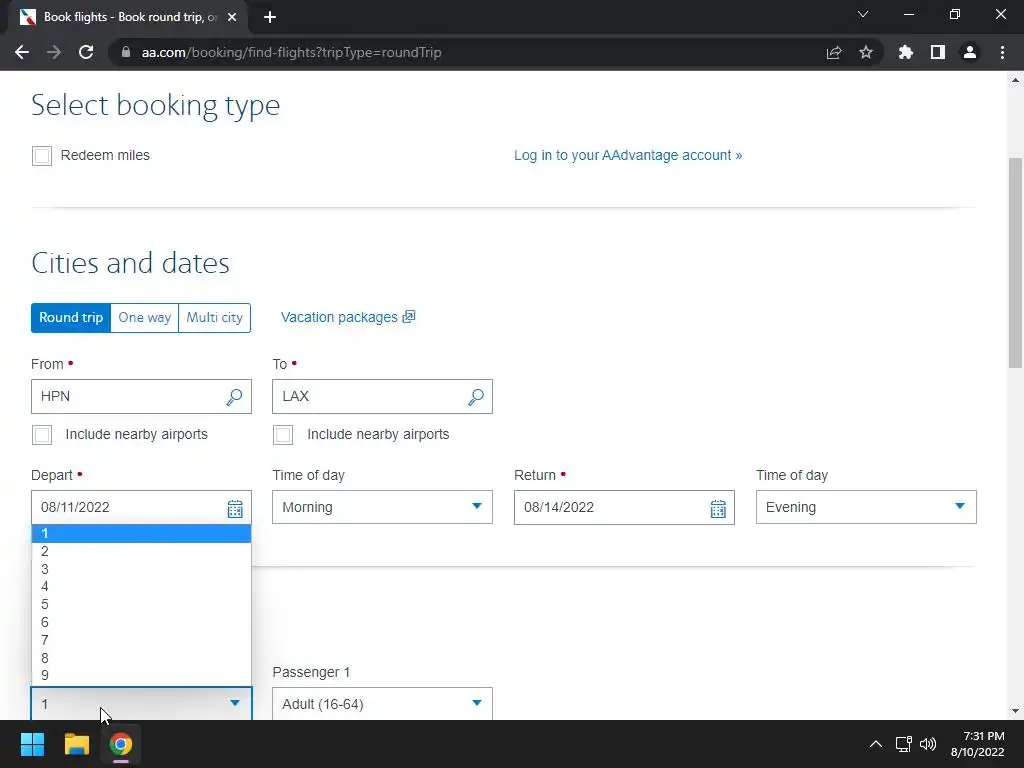
Task: Search To airport with magnifier
Action: [x=476, y=396]
